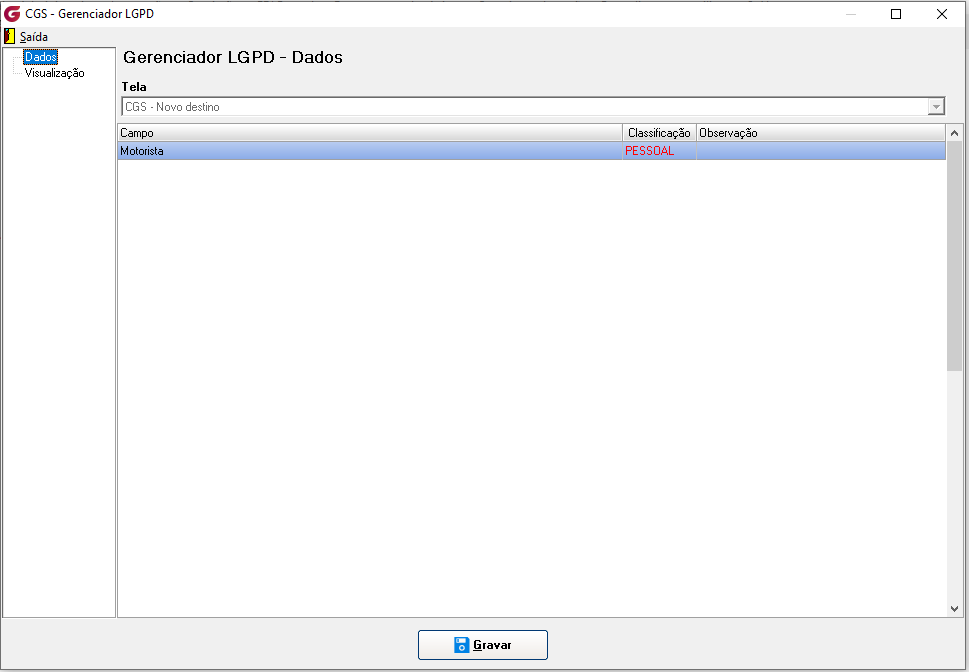Screen dimensions: 969x672
Task: Click the scroll down arrow of the grid
Action: tap(954, 608)
